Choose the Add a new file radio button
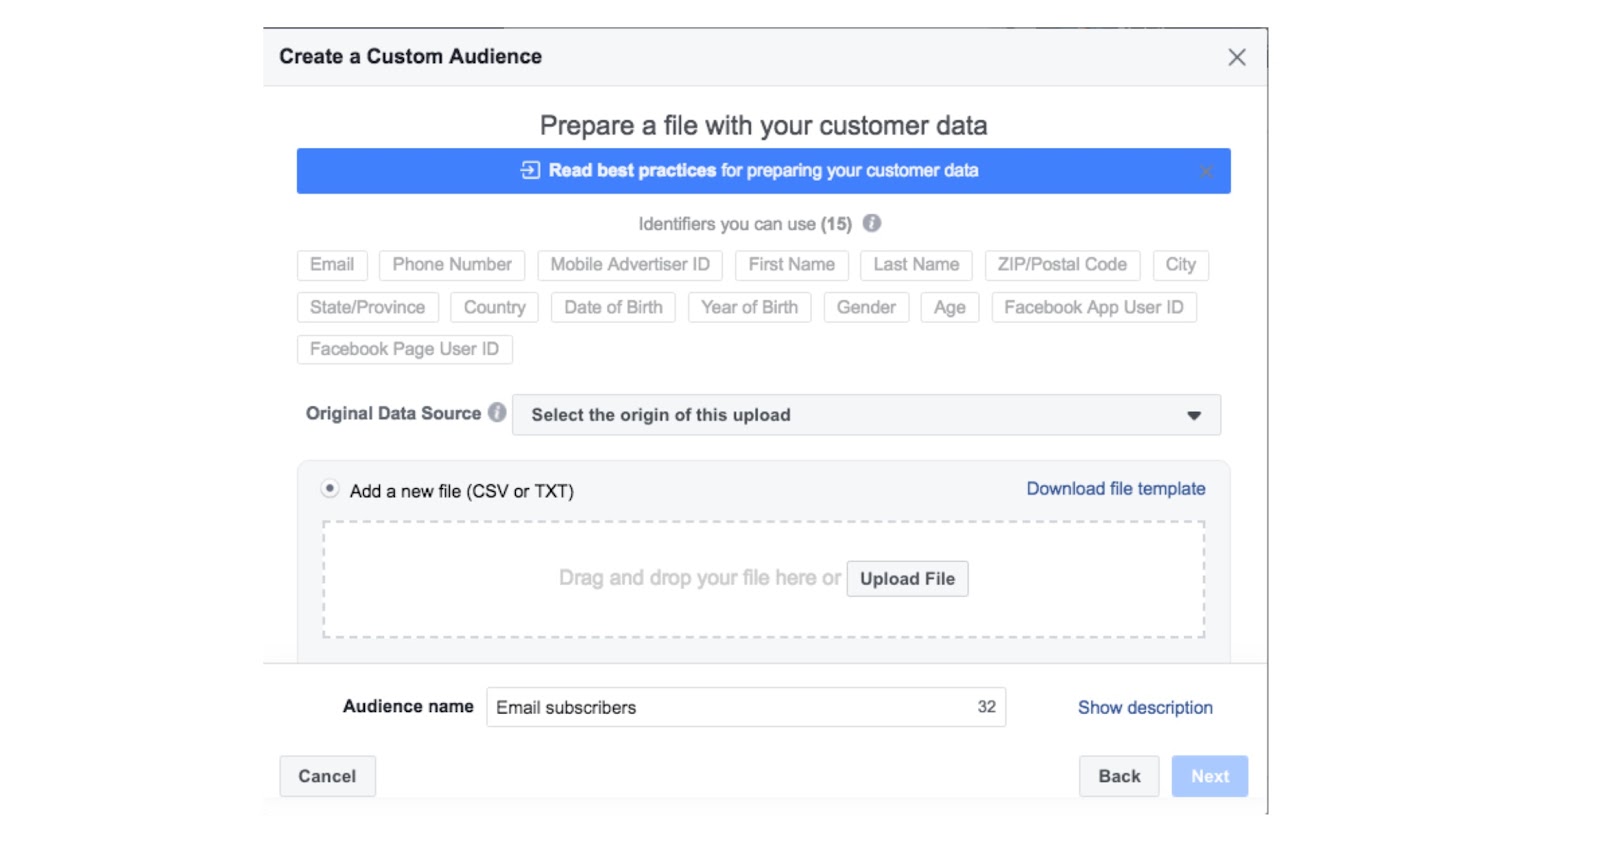 click(329, 489)
